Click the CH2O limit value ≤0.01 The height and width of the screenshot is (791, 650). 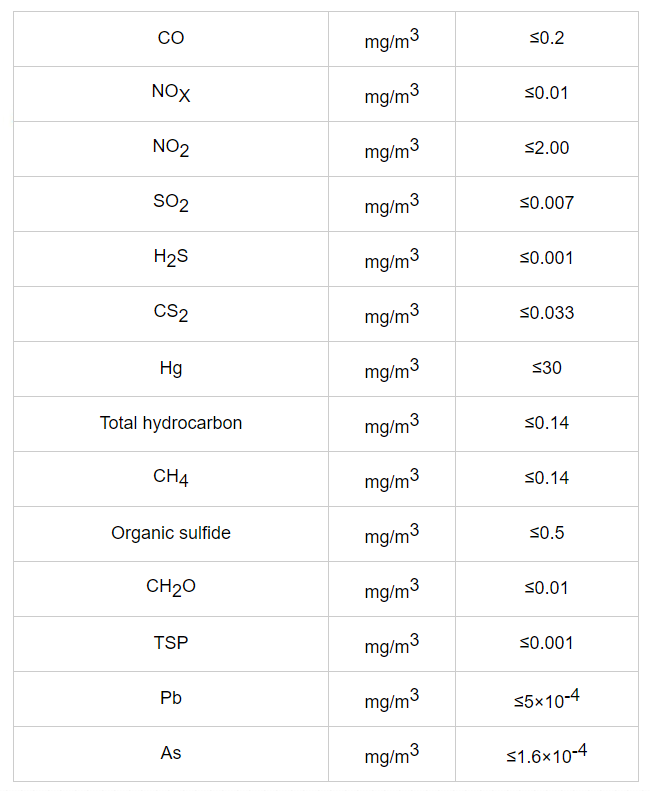547,588
